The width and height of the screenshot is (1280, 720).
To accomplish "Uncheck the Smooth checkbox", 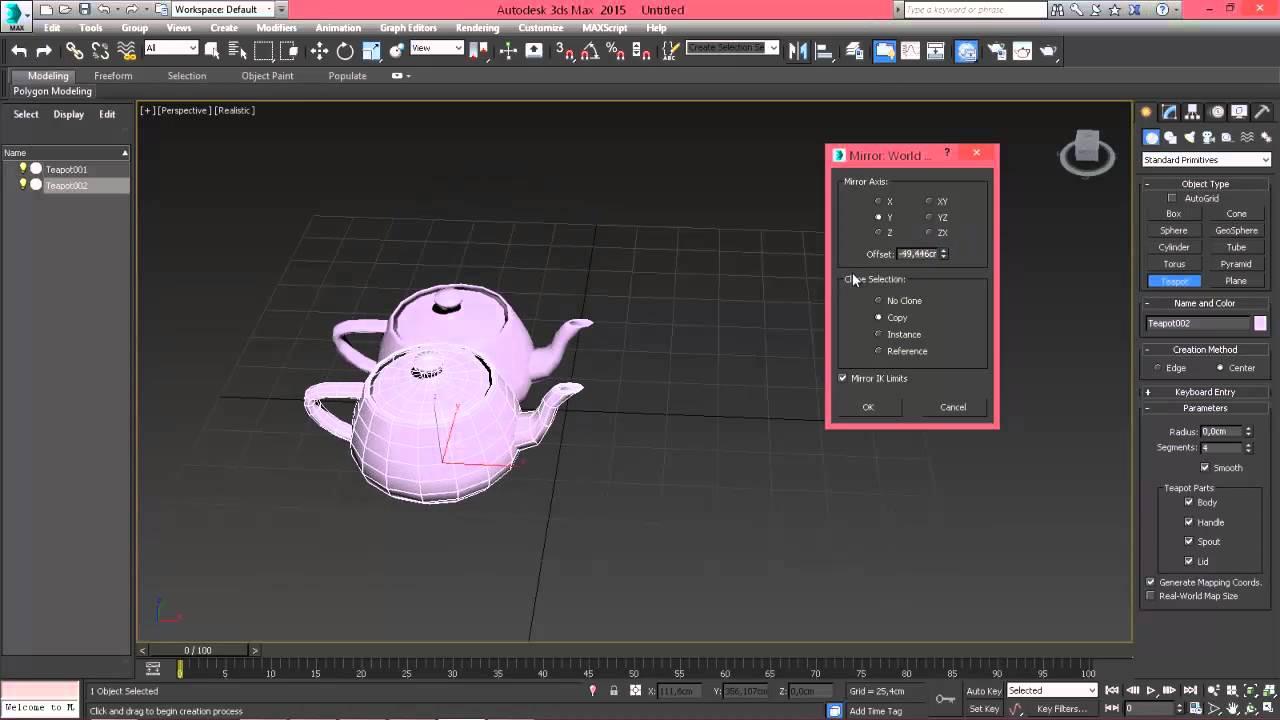I will click(x=1205, y=468).
